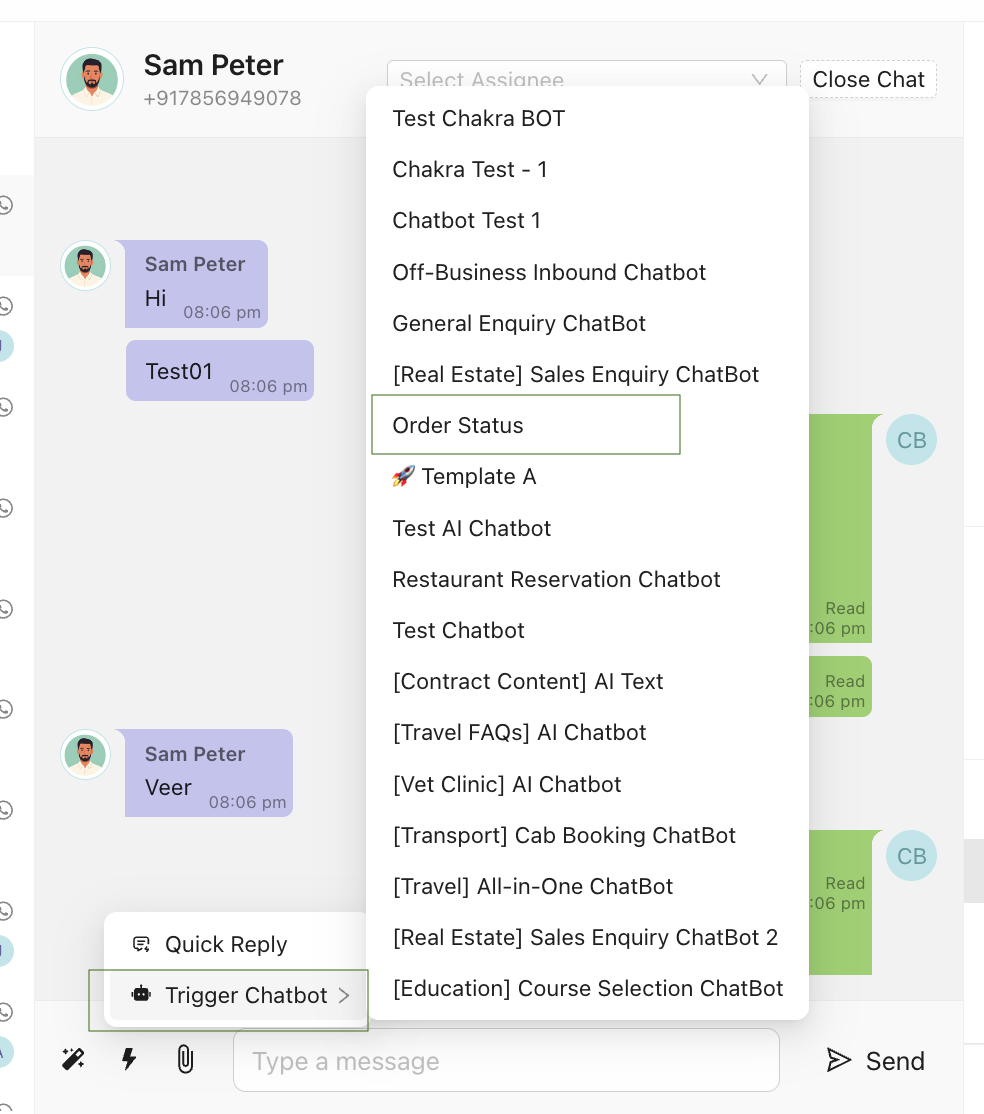Choose [Vet Clinic] AI Chatbot
984x1114 pixels.
(520, 785)
